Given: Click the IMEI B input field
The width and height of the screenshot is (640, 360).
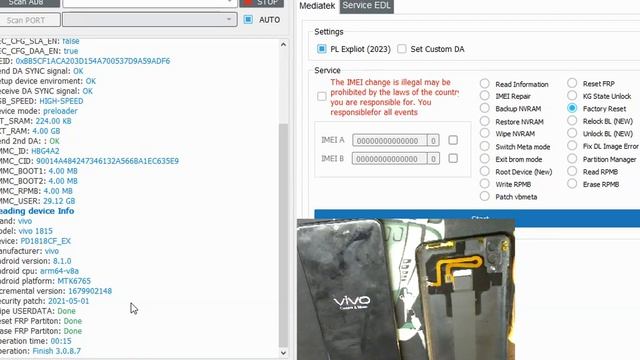Looking at the screenshot, I should [x=389, y=159].
